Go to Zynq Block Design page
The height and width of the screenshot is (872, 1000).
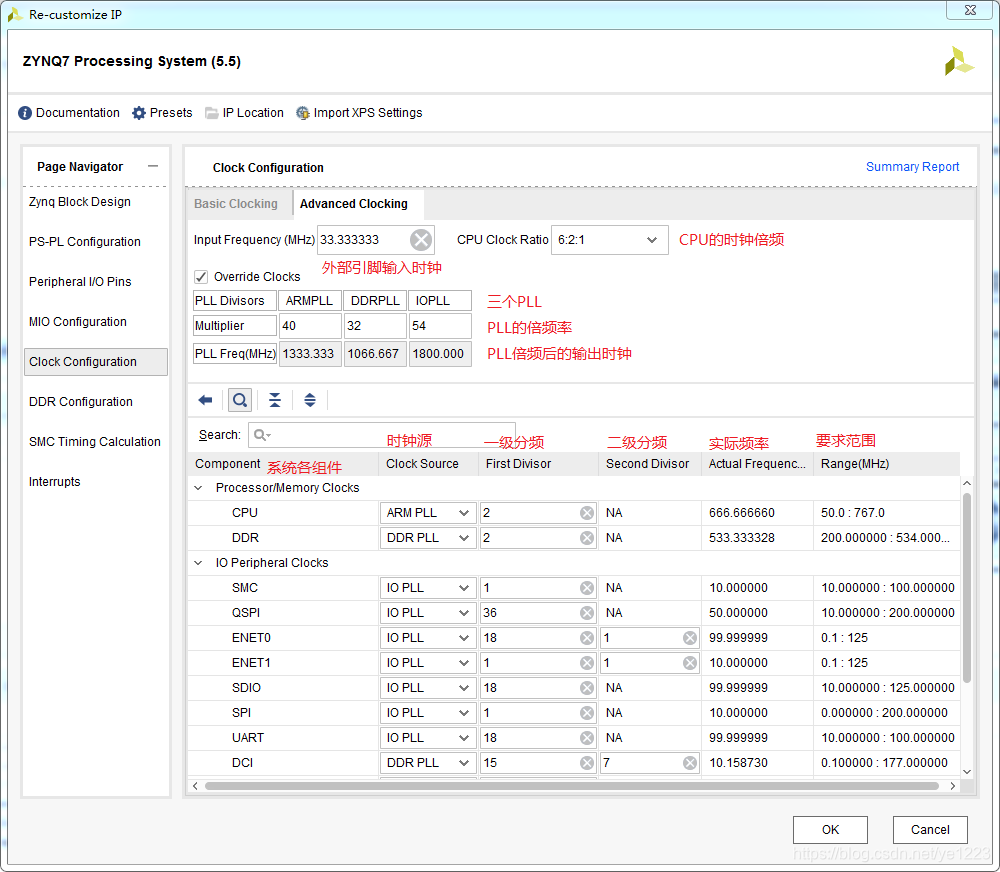tap(80, 202)
